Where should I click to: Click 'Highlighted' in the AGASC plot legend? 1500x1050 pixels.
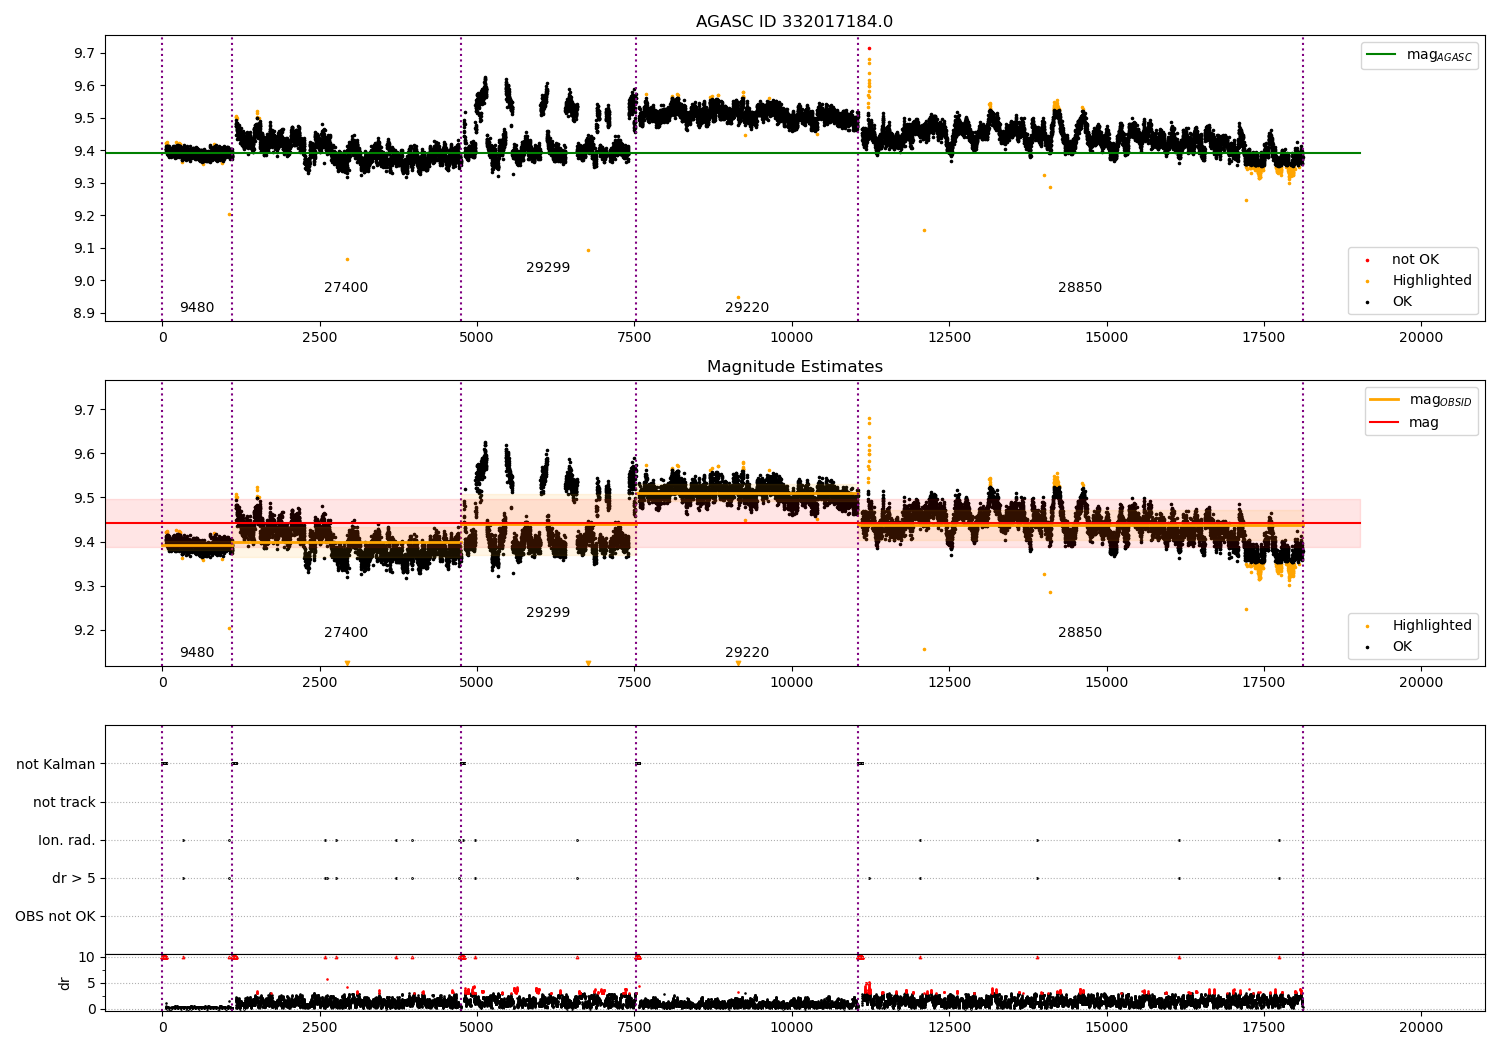point(1420,281)
